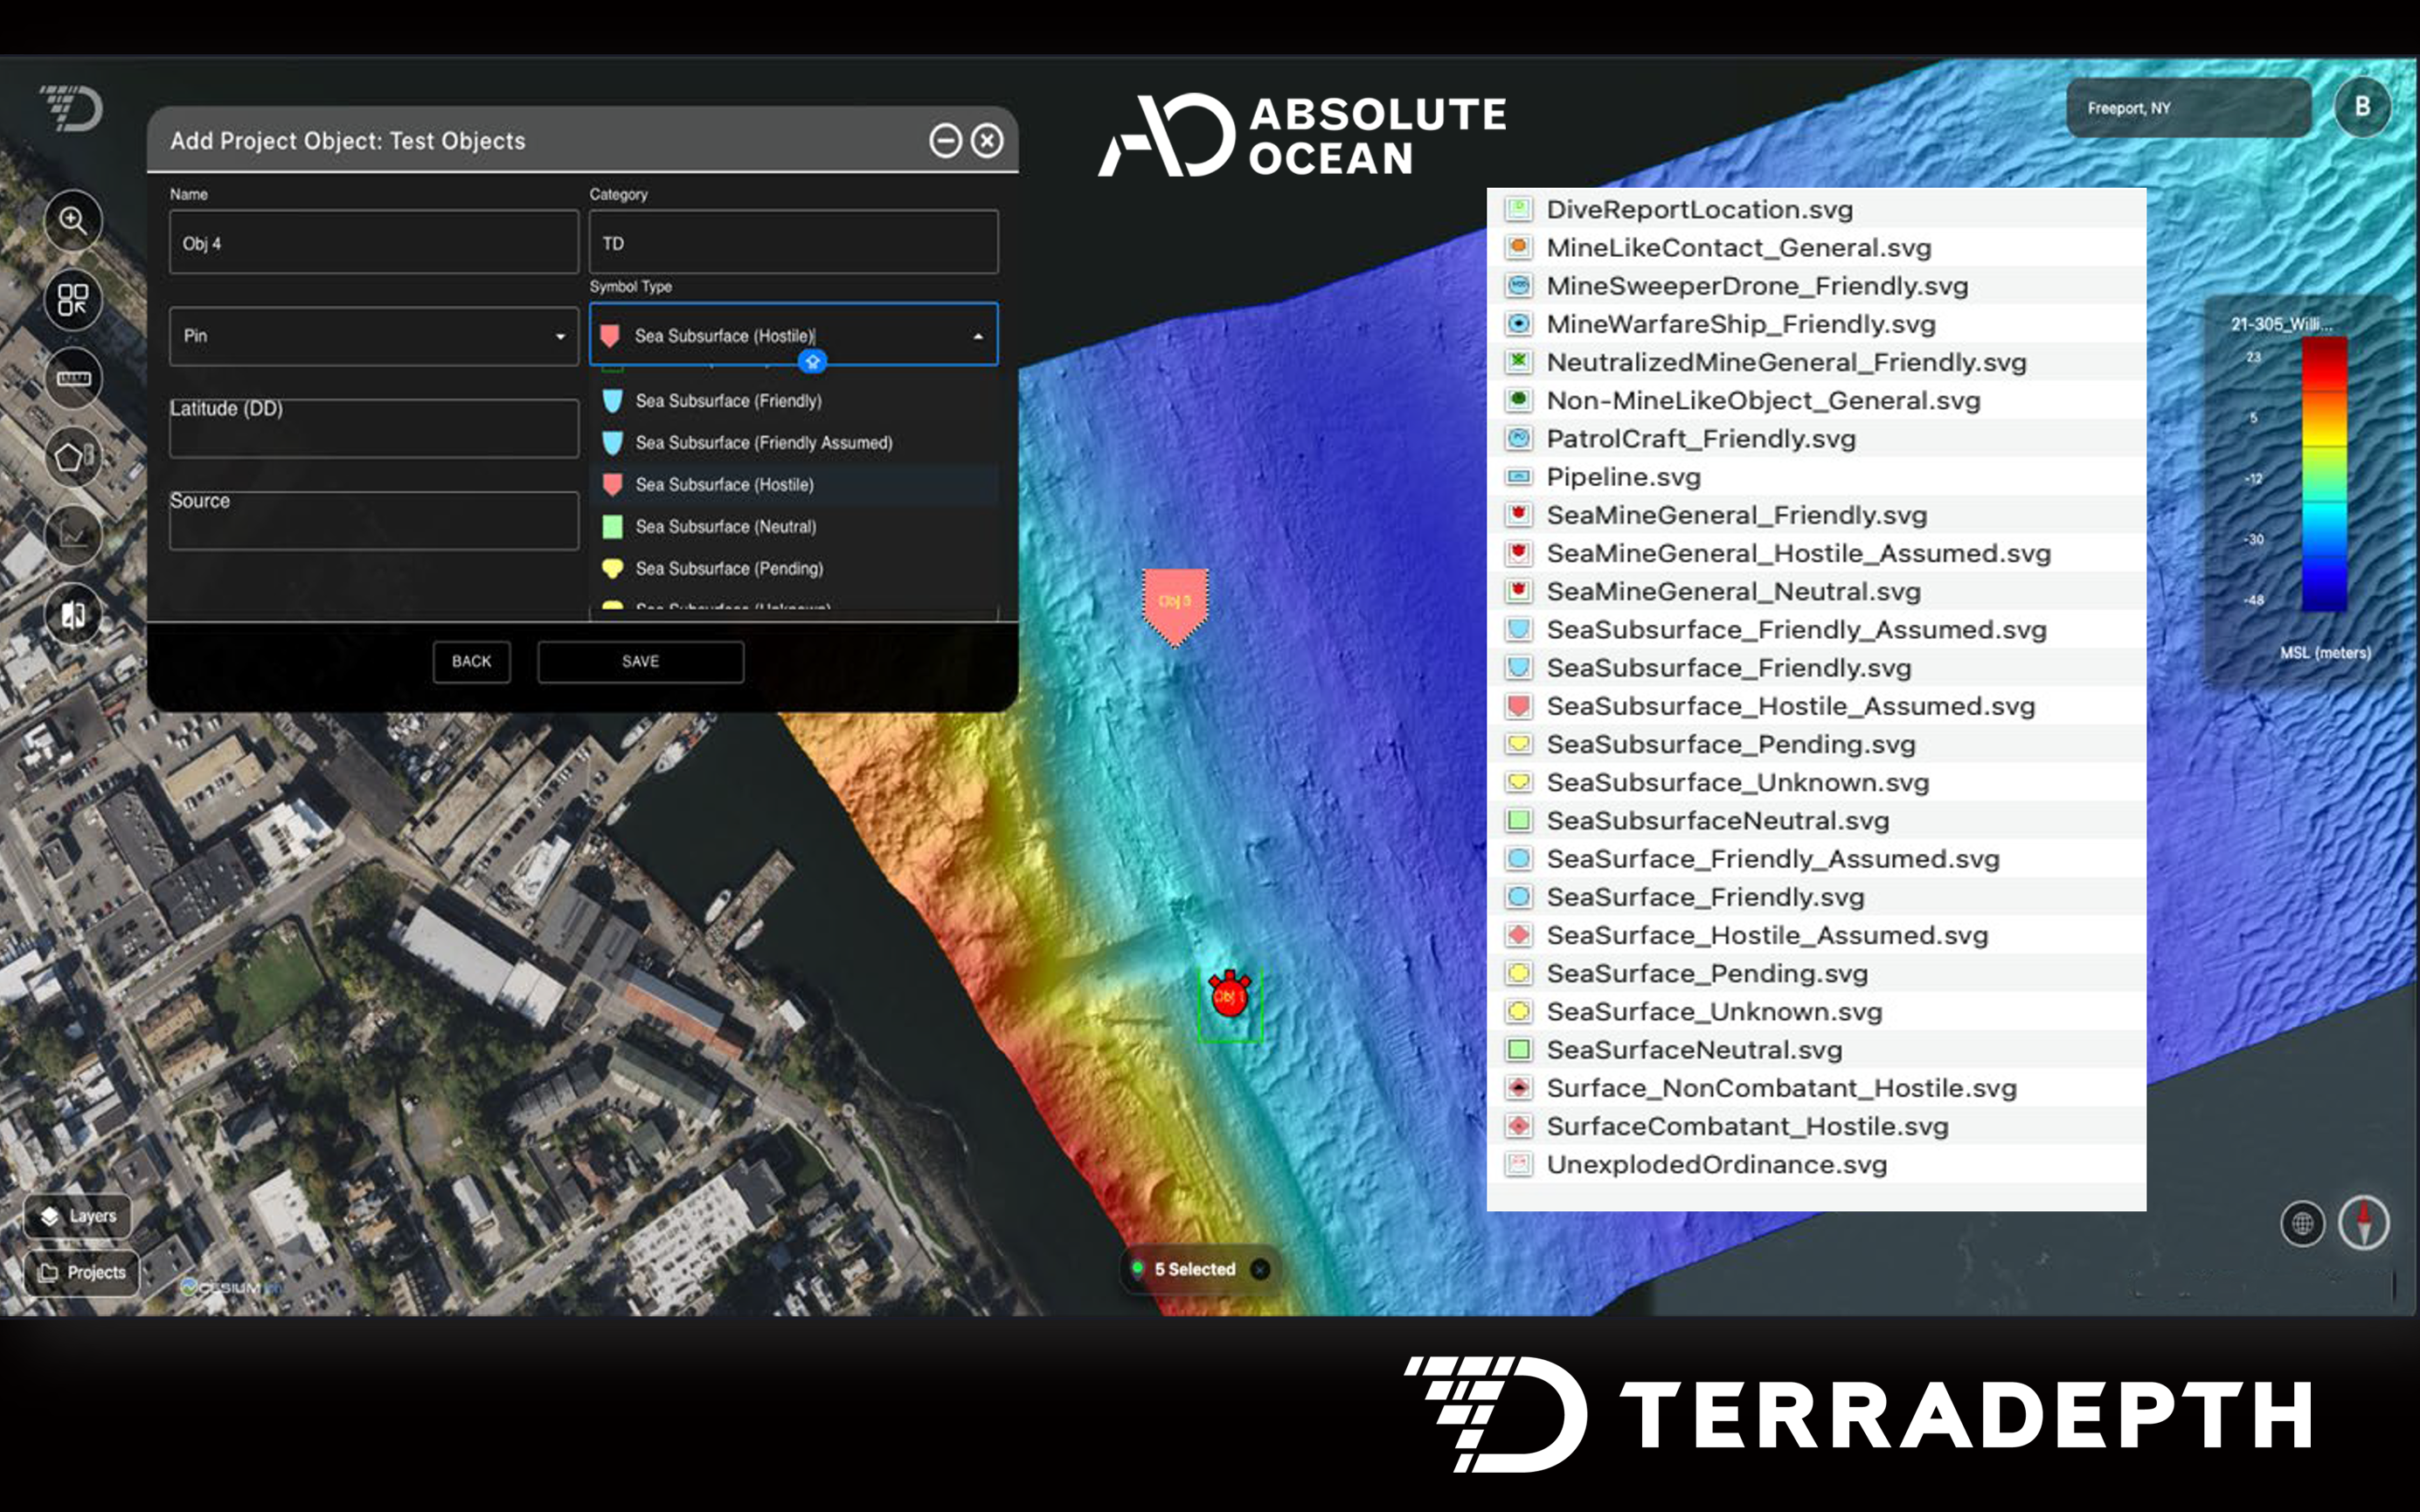Toggle the split compare view tool
2420x1512 pixels.
point(73,614)
